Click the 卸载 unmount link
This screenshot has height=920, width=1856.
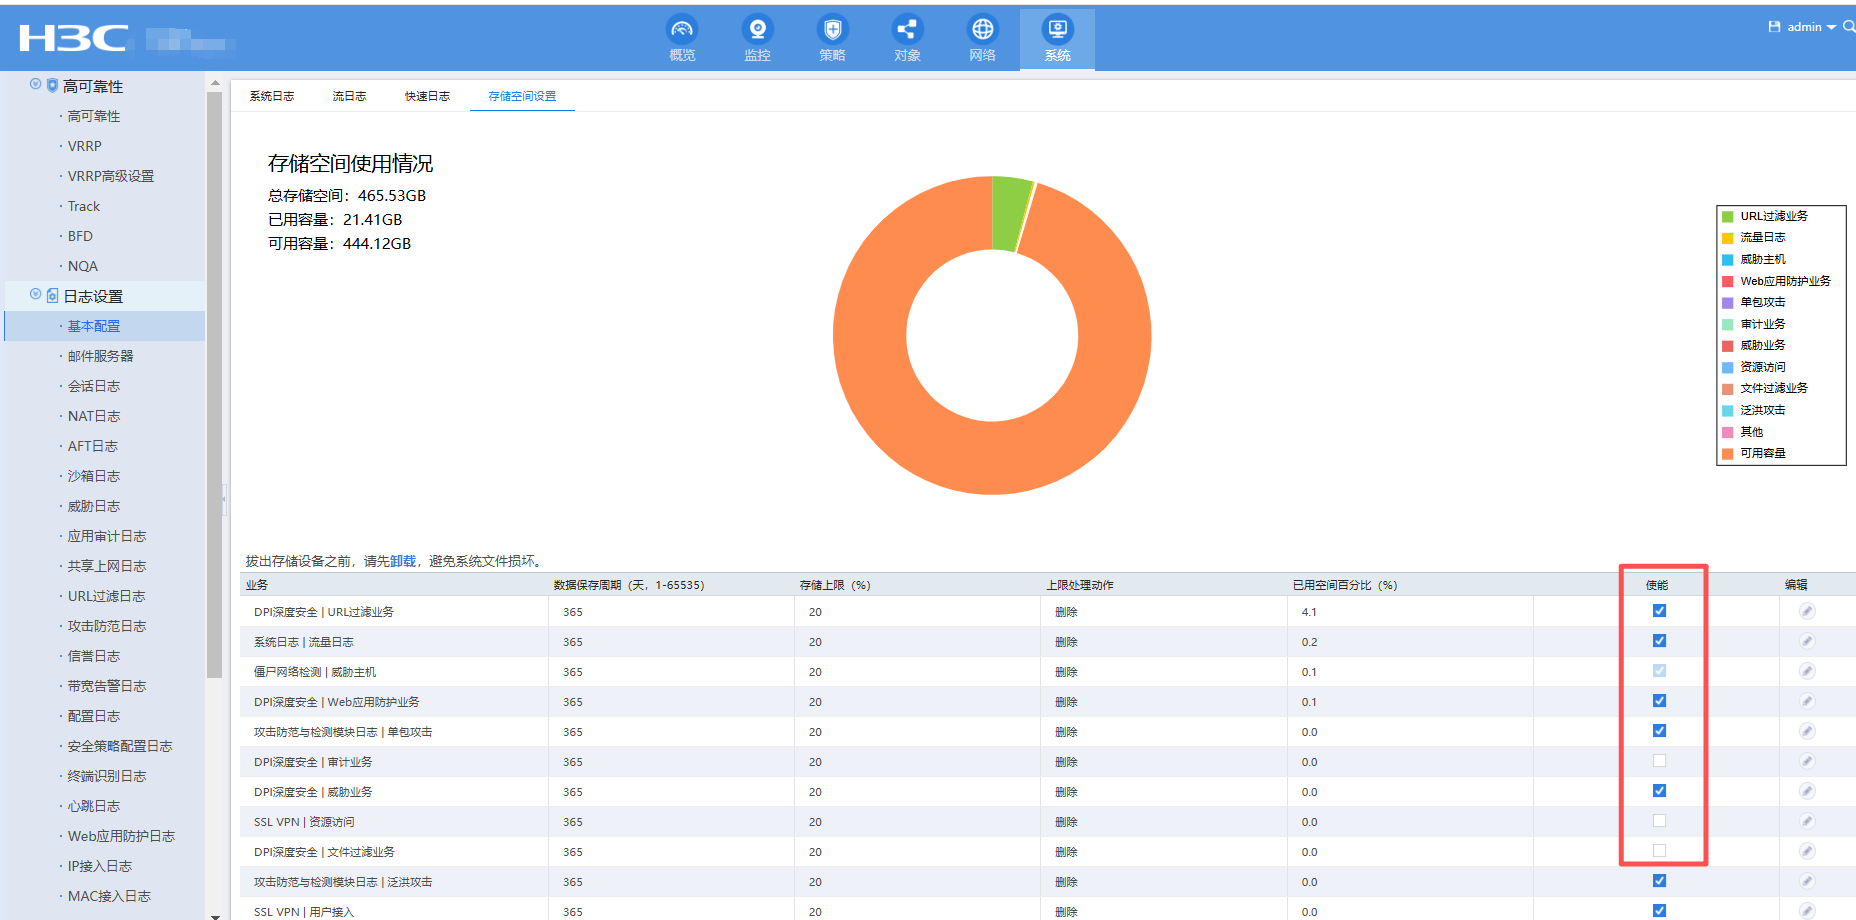[x=402, y=561]
